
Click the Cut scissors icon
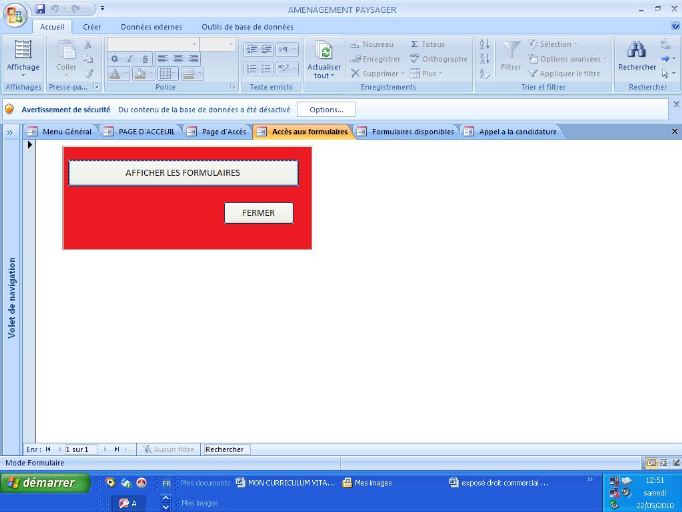click(88, 44)
